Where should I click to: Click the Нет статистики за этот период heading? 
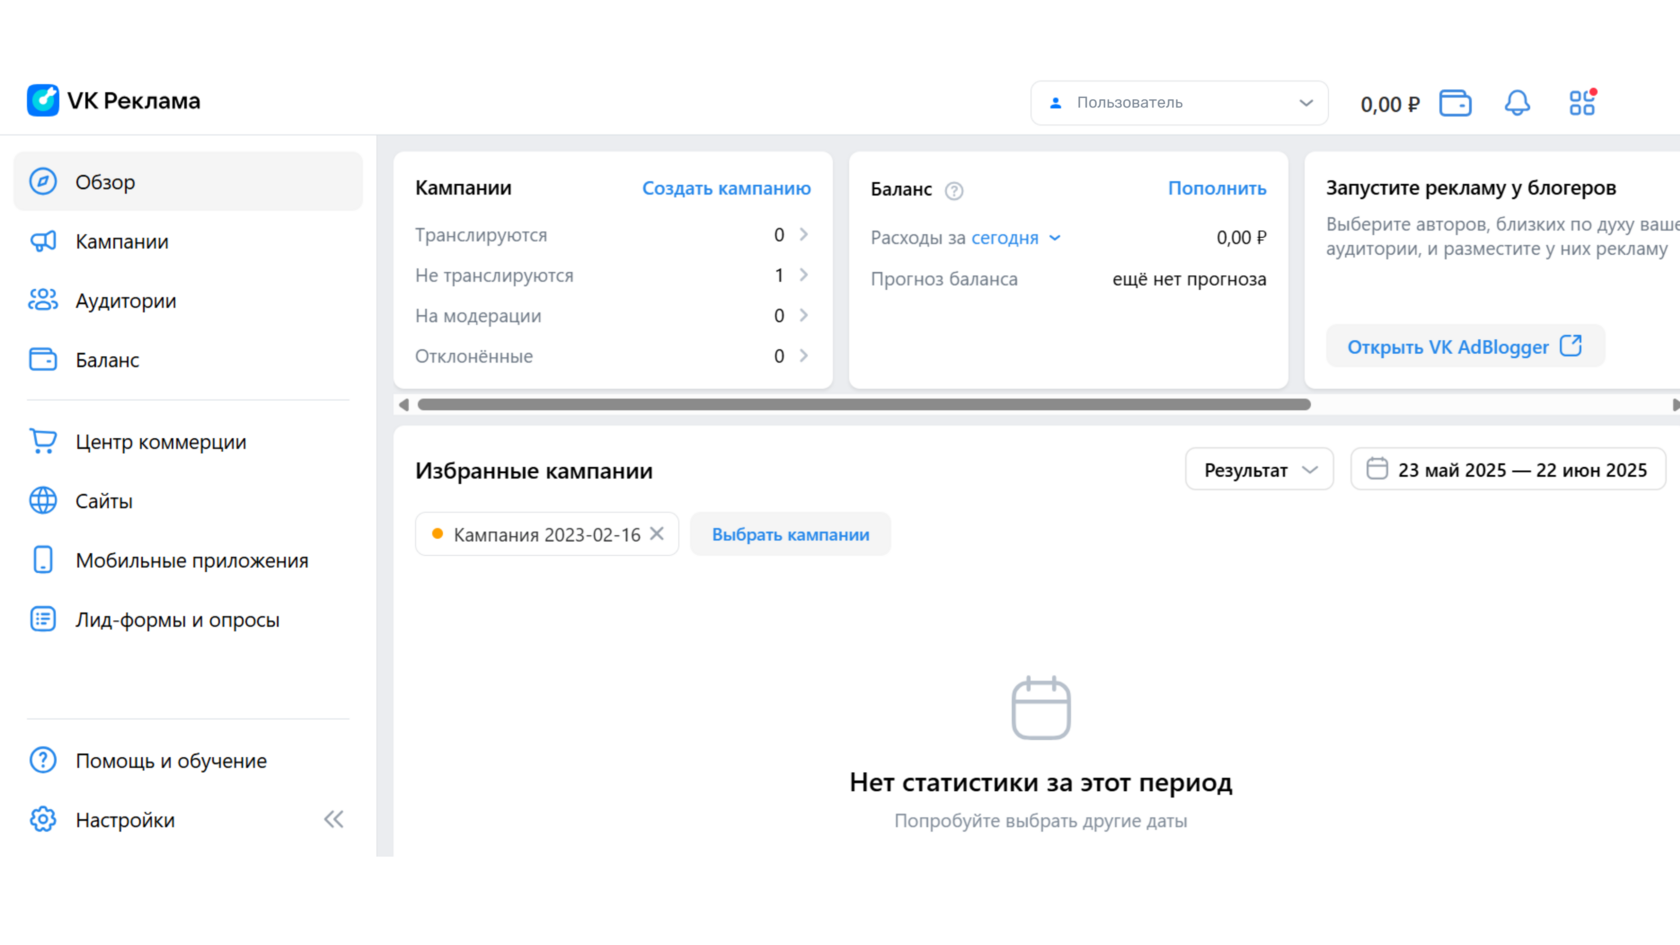(1041, 782)
